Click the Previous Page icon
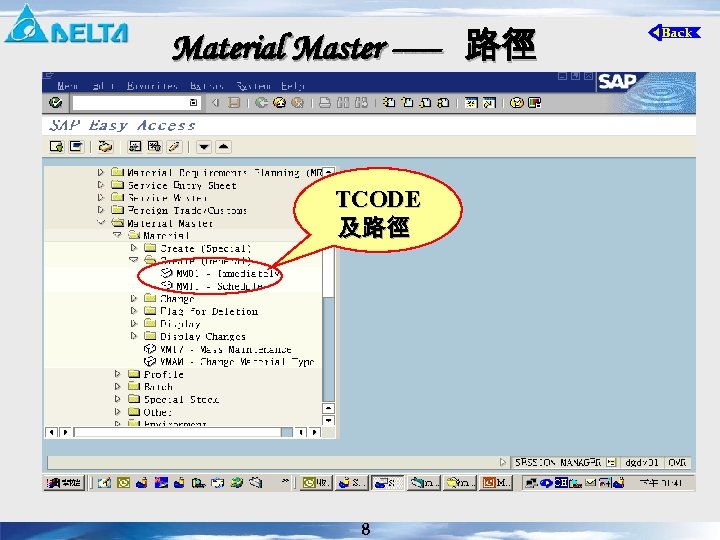Image resolution: width=720 pixels, height=540 pixels. pos(407,103)
